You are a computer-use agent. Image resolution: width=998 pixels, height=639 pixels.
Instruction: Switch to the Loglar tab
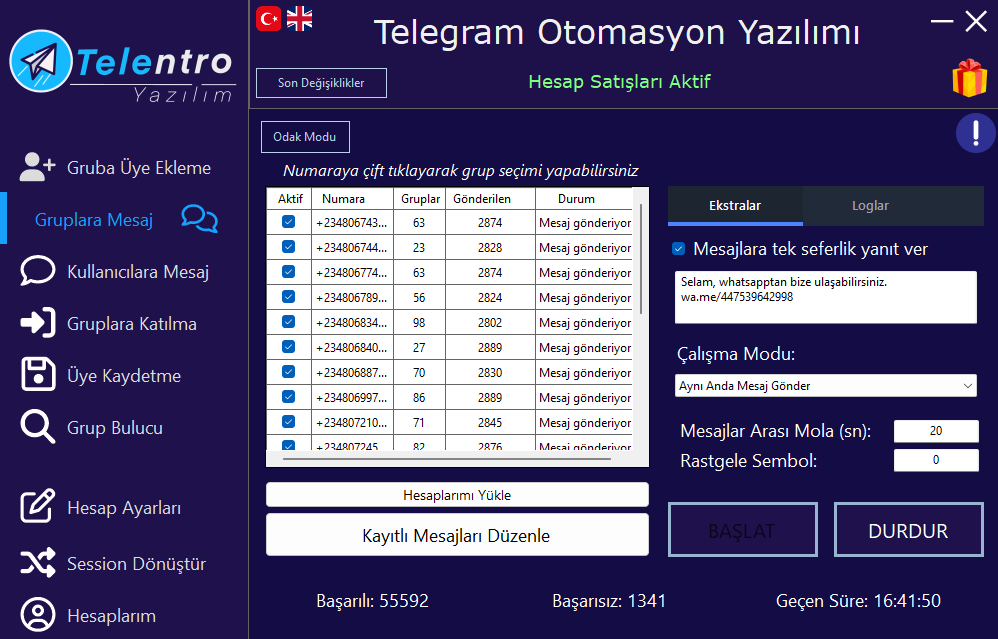pos(870,206)
